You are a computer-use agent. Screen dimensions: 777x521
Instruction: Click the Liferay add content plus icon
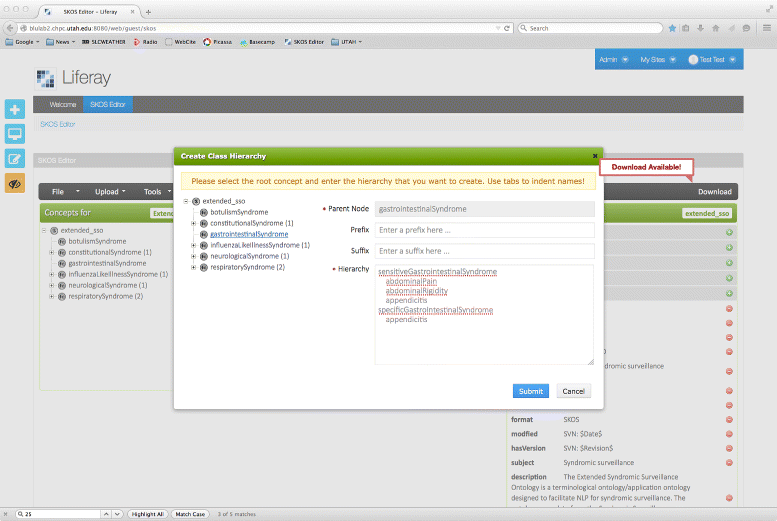(x=15, y=110)
